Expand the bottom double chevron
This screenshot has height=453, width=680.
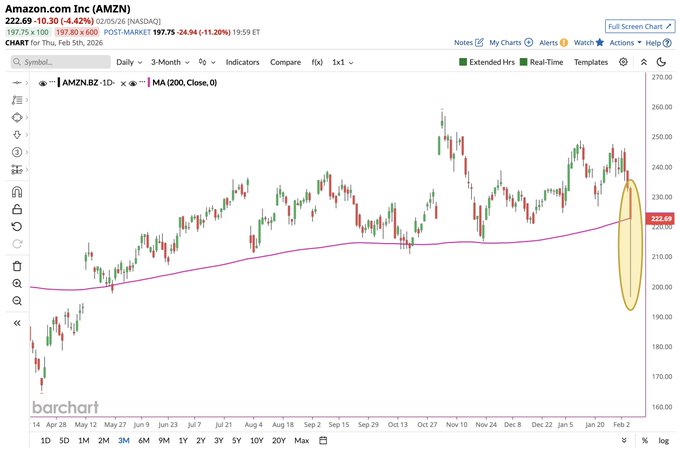(x=624, y=440)
